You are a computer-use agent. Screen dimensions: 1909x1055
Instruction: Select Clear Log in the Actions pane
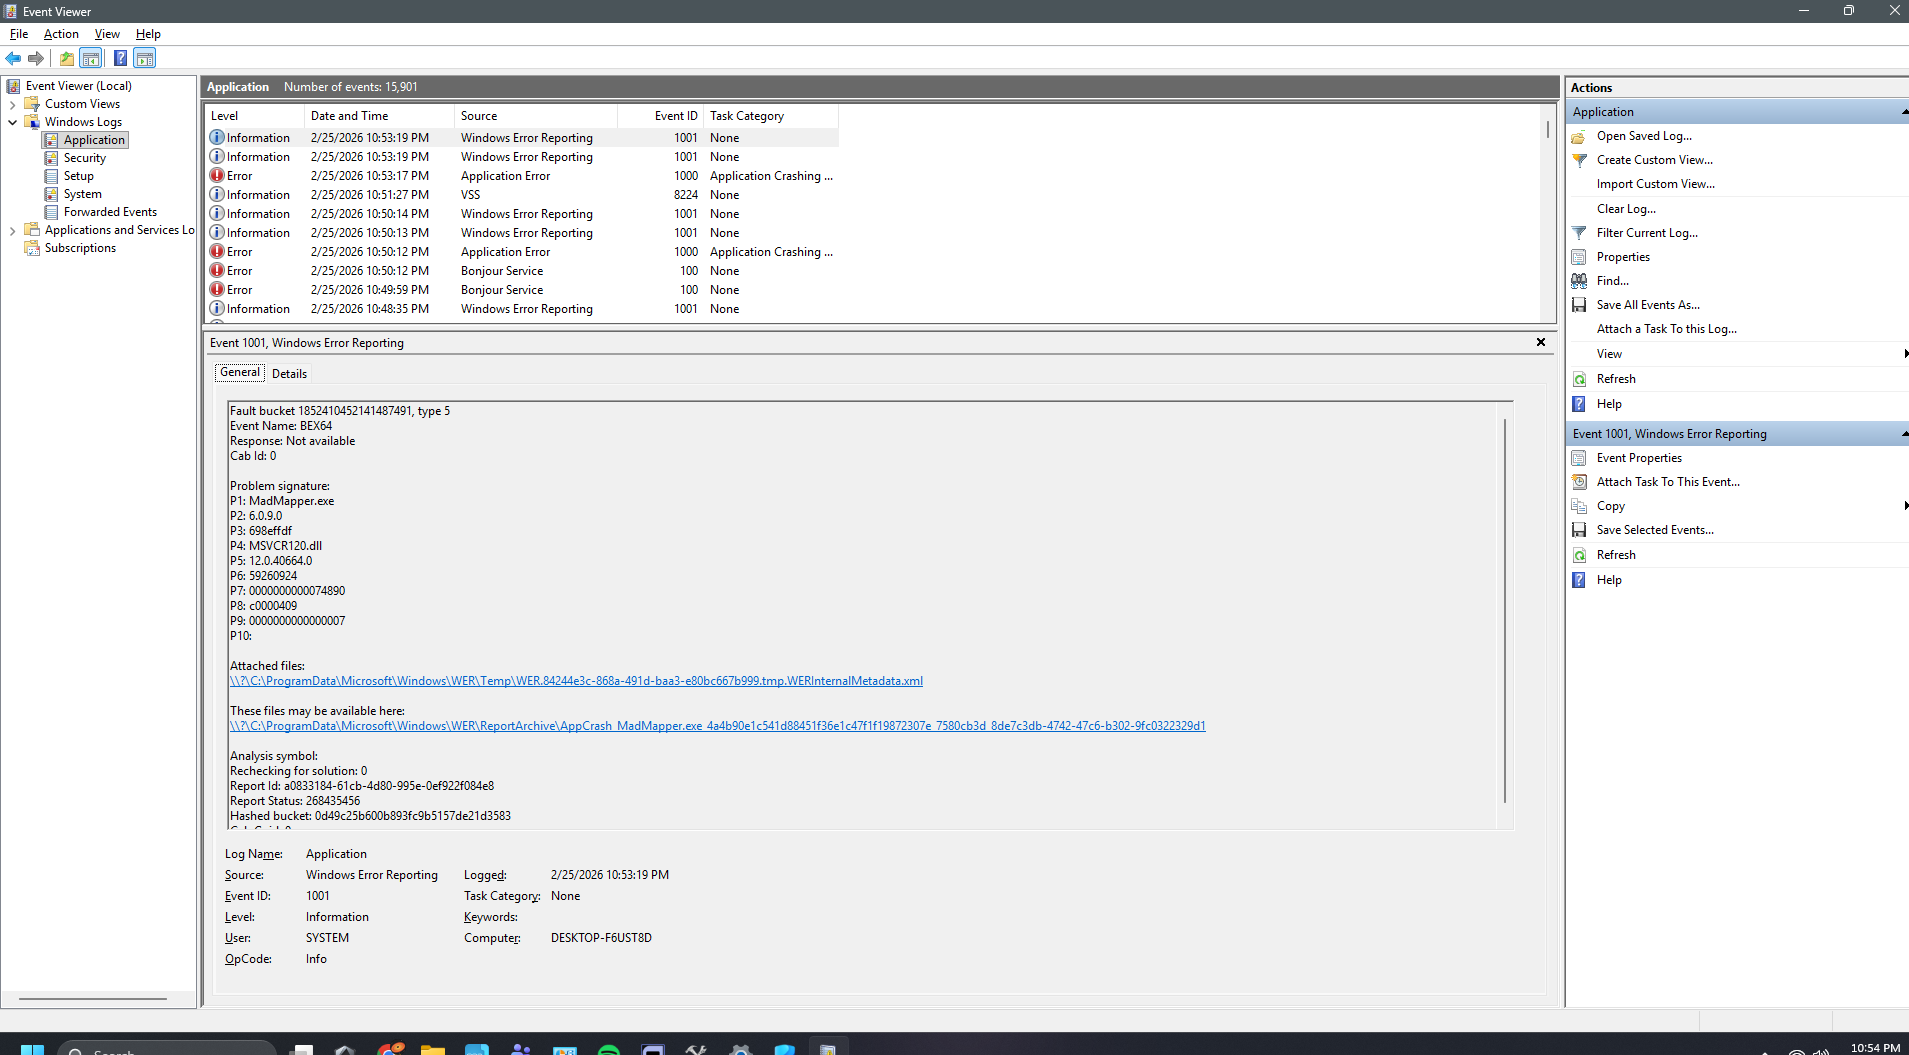1626,208
